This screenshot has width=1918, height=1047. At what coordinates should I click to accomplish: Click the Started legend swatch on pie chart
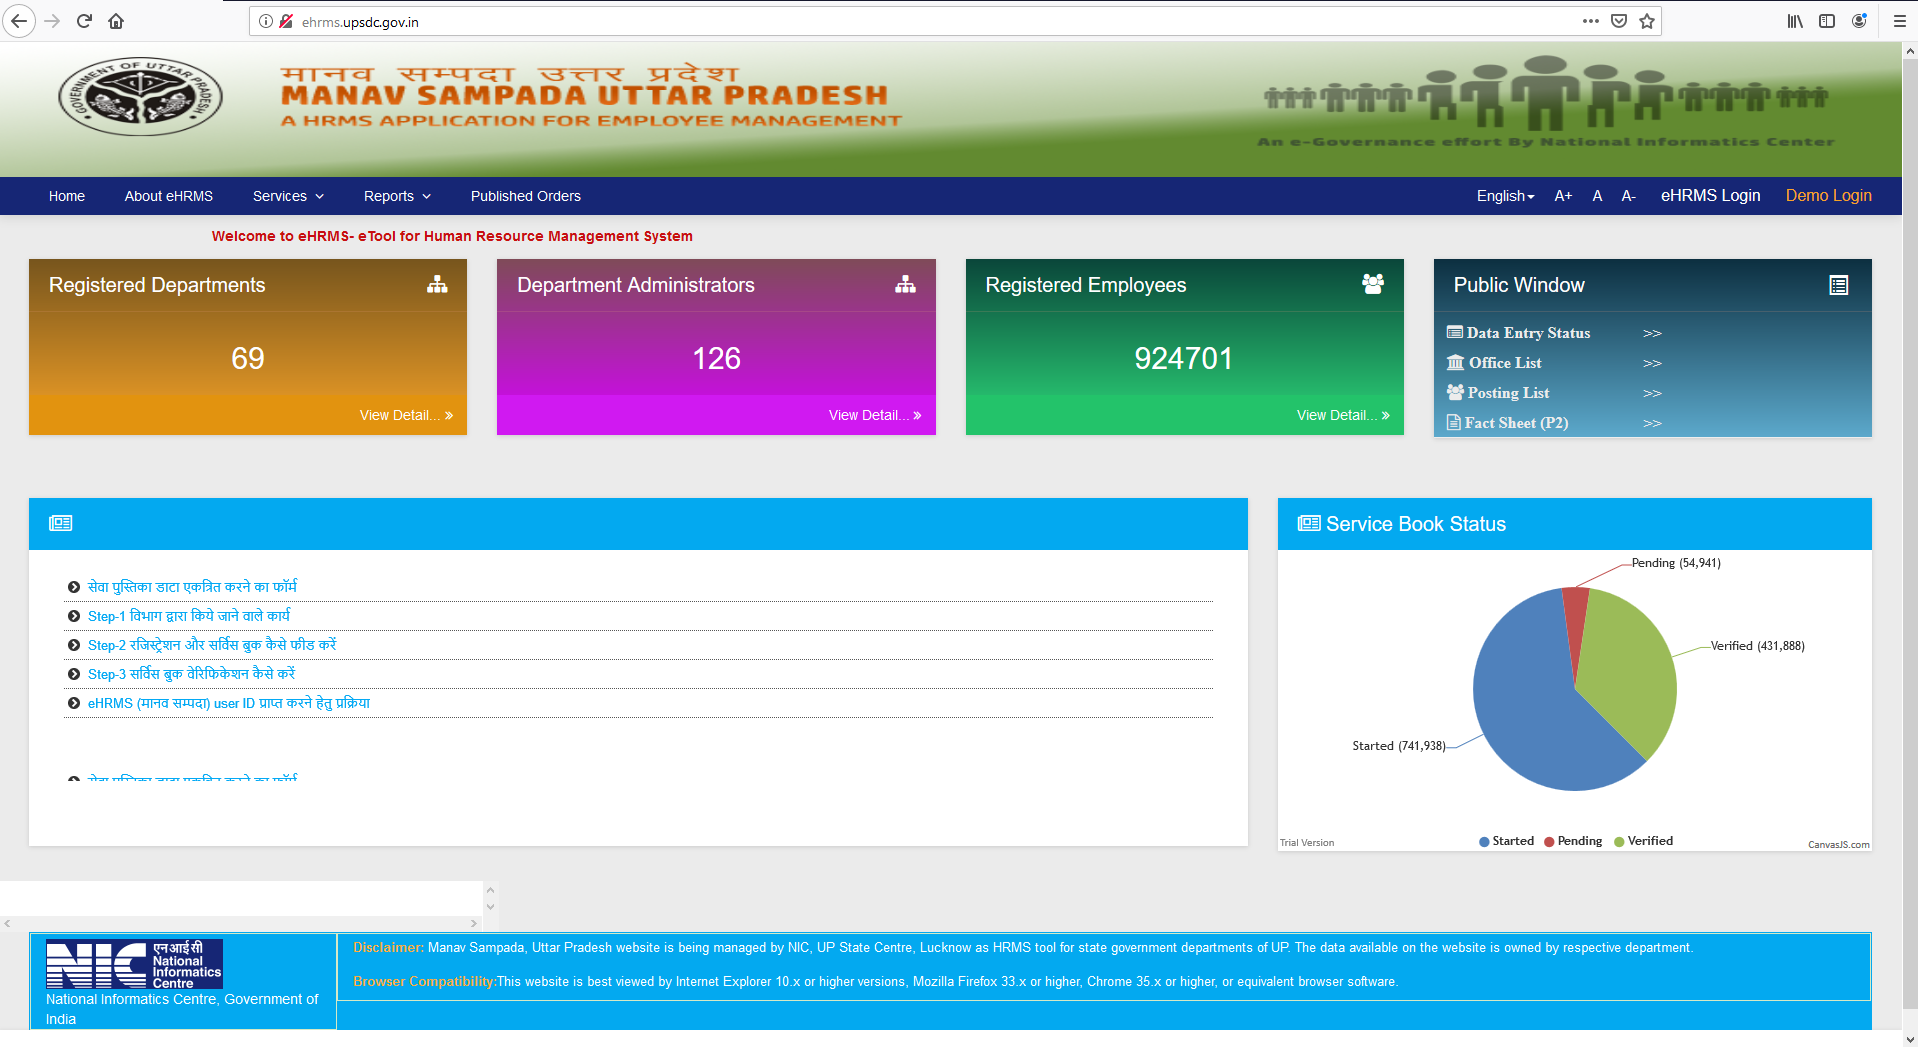pyautogui.click(x=1483, y=841)
